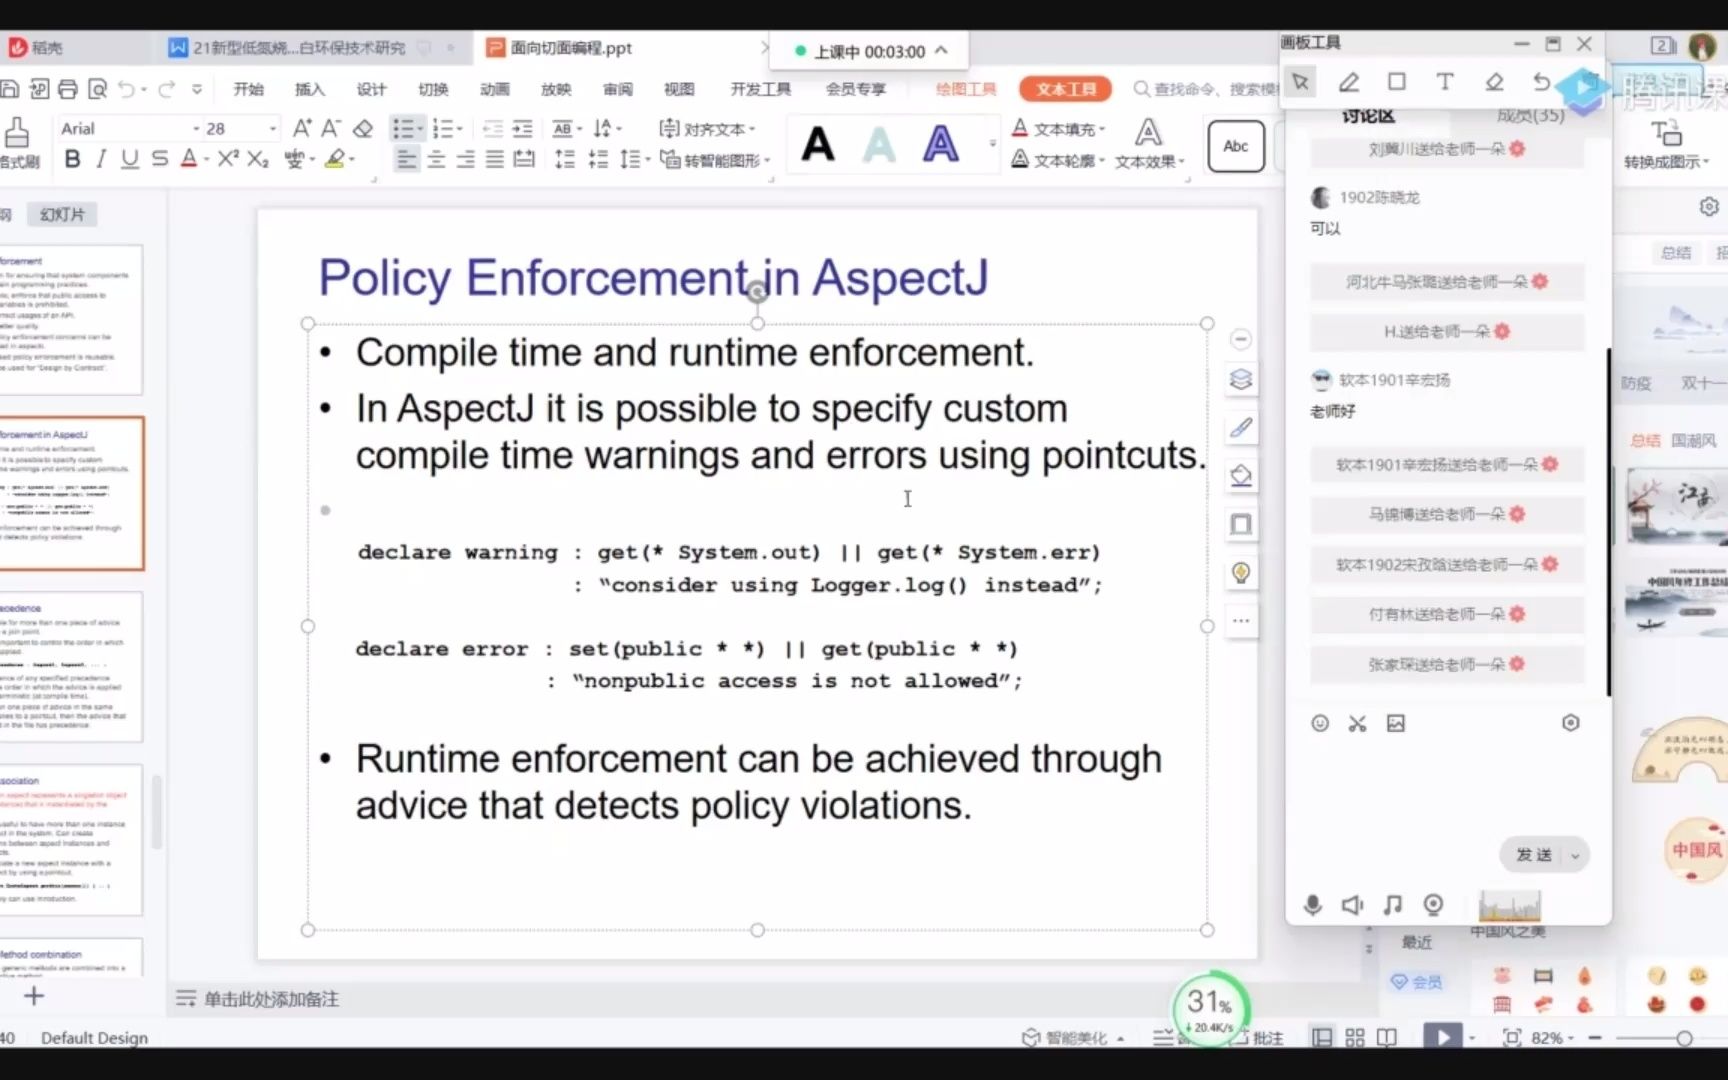Click the Abc shape style box
Image resolution: width=1728 pixels, height=1080 pixels.
tap(1236, 146)
